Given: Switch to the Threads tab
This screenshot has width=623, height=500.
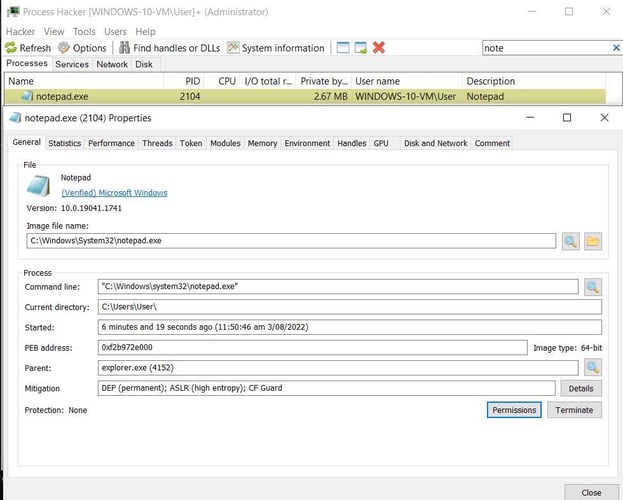Looking at the screenshot, I should 157,143.
